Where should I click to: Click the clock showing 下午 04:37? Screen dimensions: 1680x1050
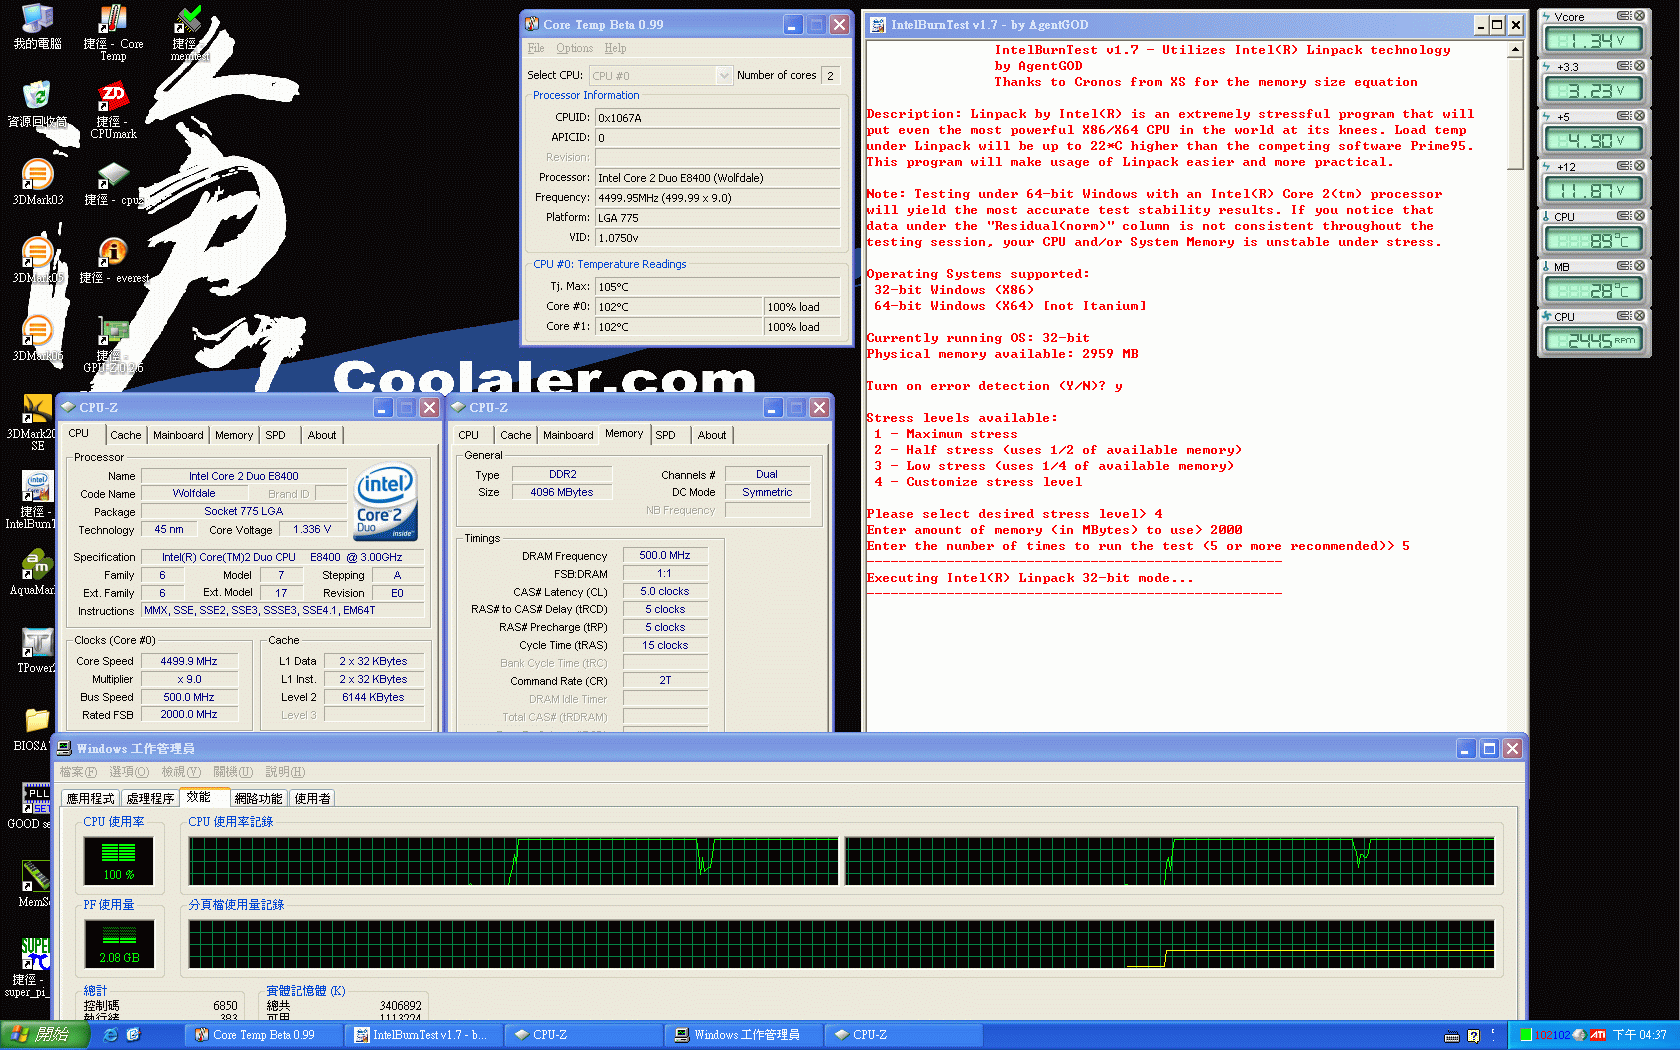pyautogui.click(x=1639, y=1035)
